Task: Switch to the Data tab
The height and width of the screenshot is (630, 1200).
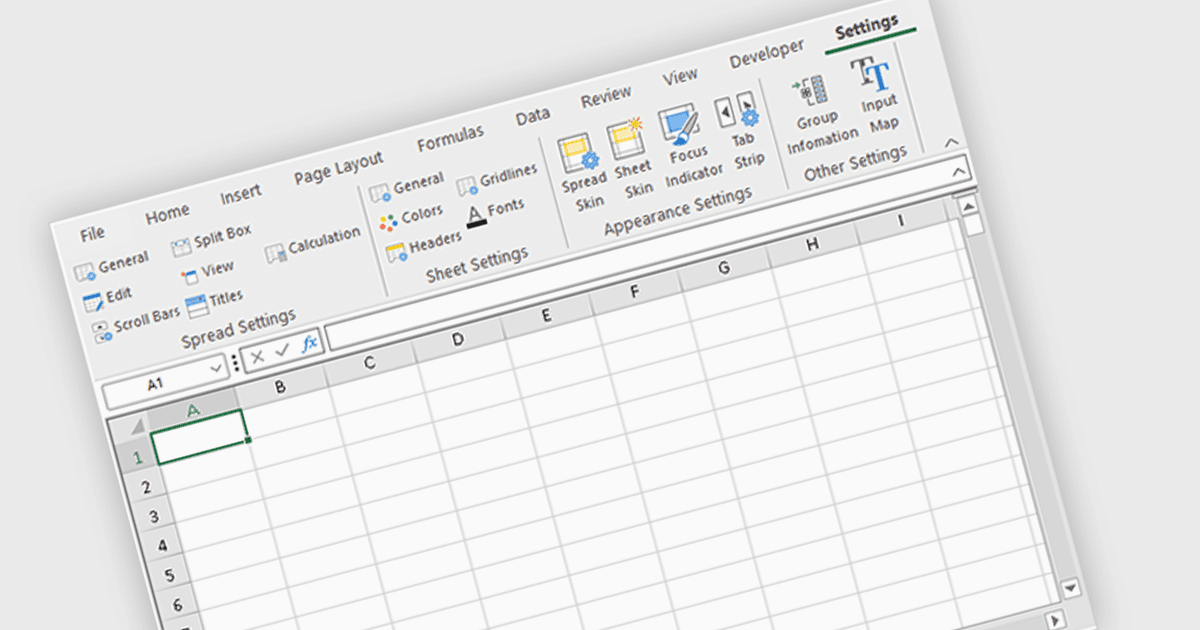Action: coord(533,117)
